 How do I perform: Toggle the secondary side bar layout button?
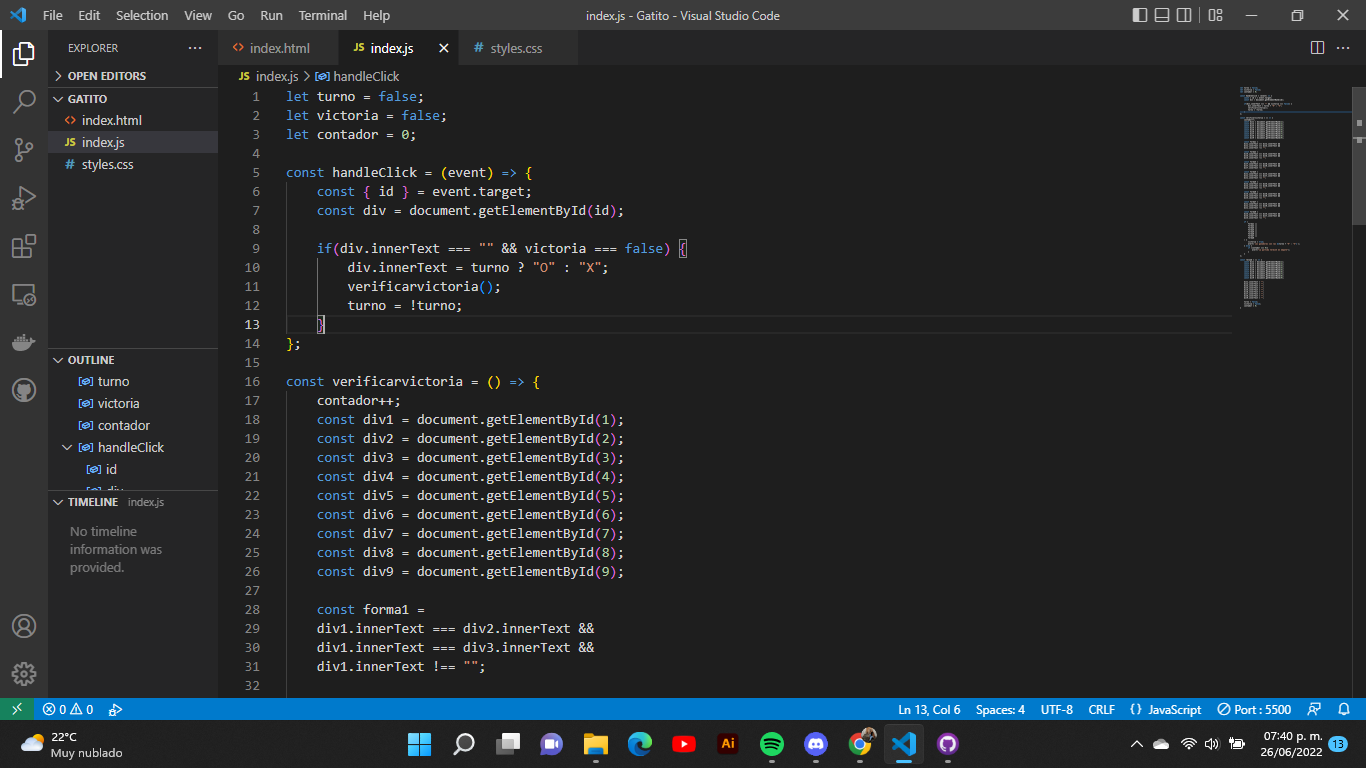click(1184, 15)
